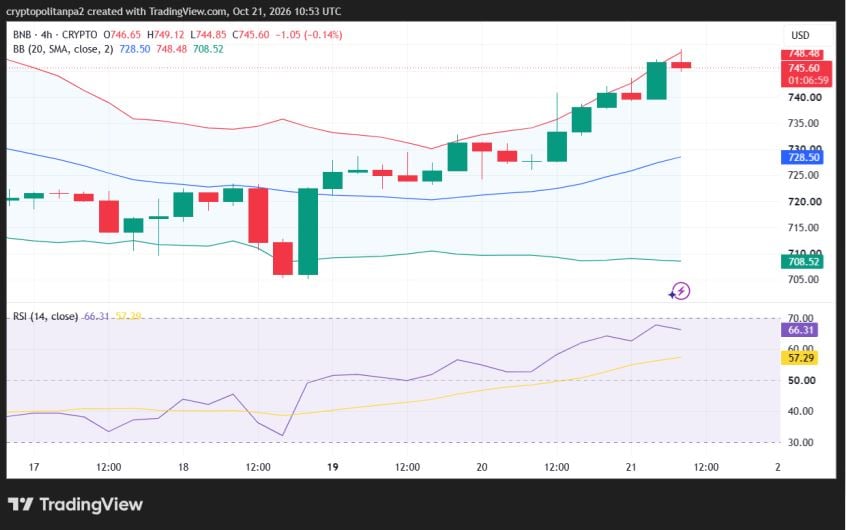
Task: Click the blue 728.50 basis price tag
Action: pos(802,158)
